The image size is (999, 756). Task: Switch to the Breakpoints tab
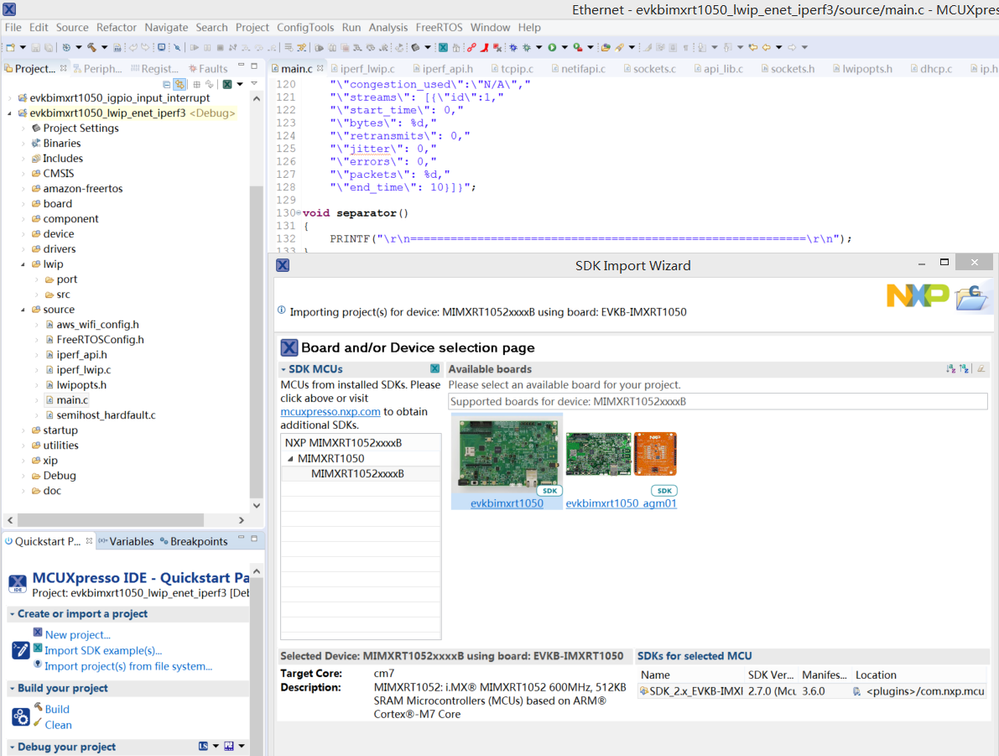[194, 541]
